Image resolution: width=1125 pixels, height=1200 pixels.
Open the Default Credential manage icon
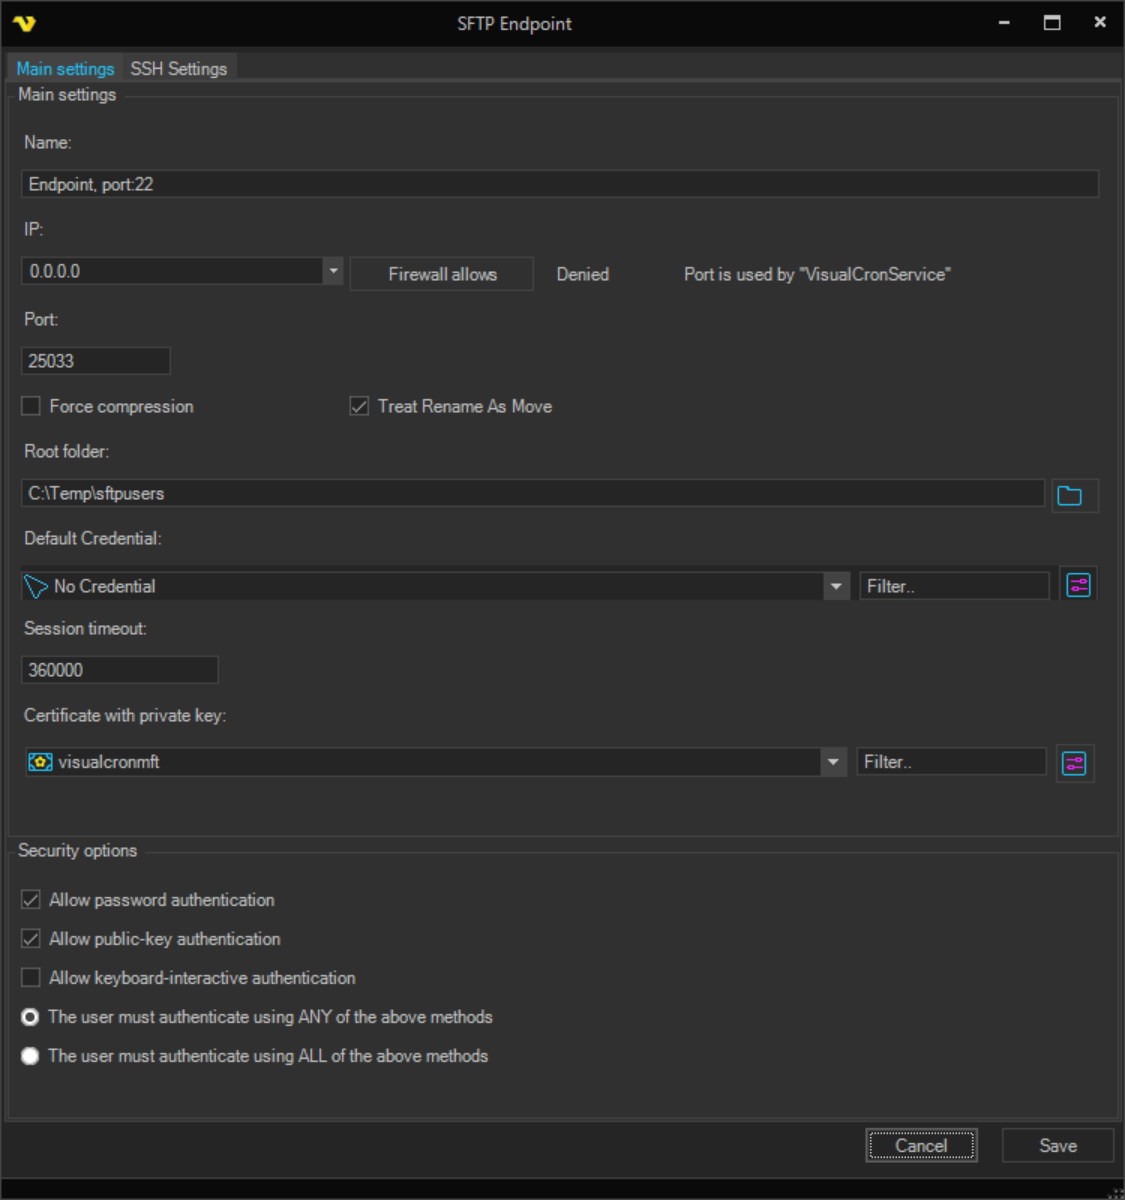(x=1078, y=586)
